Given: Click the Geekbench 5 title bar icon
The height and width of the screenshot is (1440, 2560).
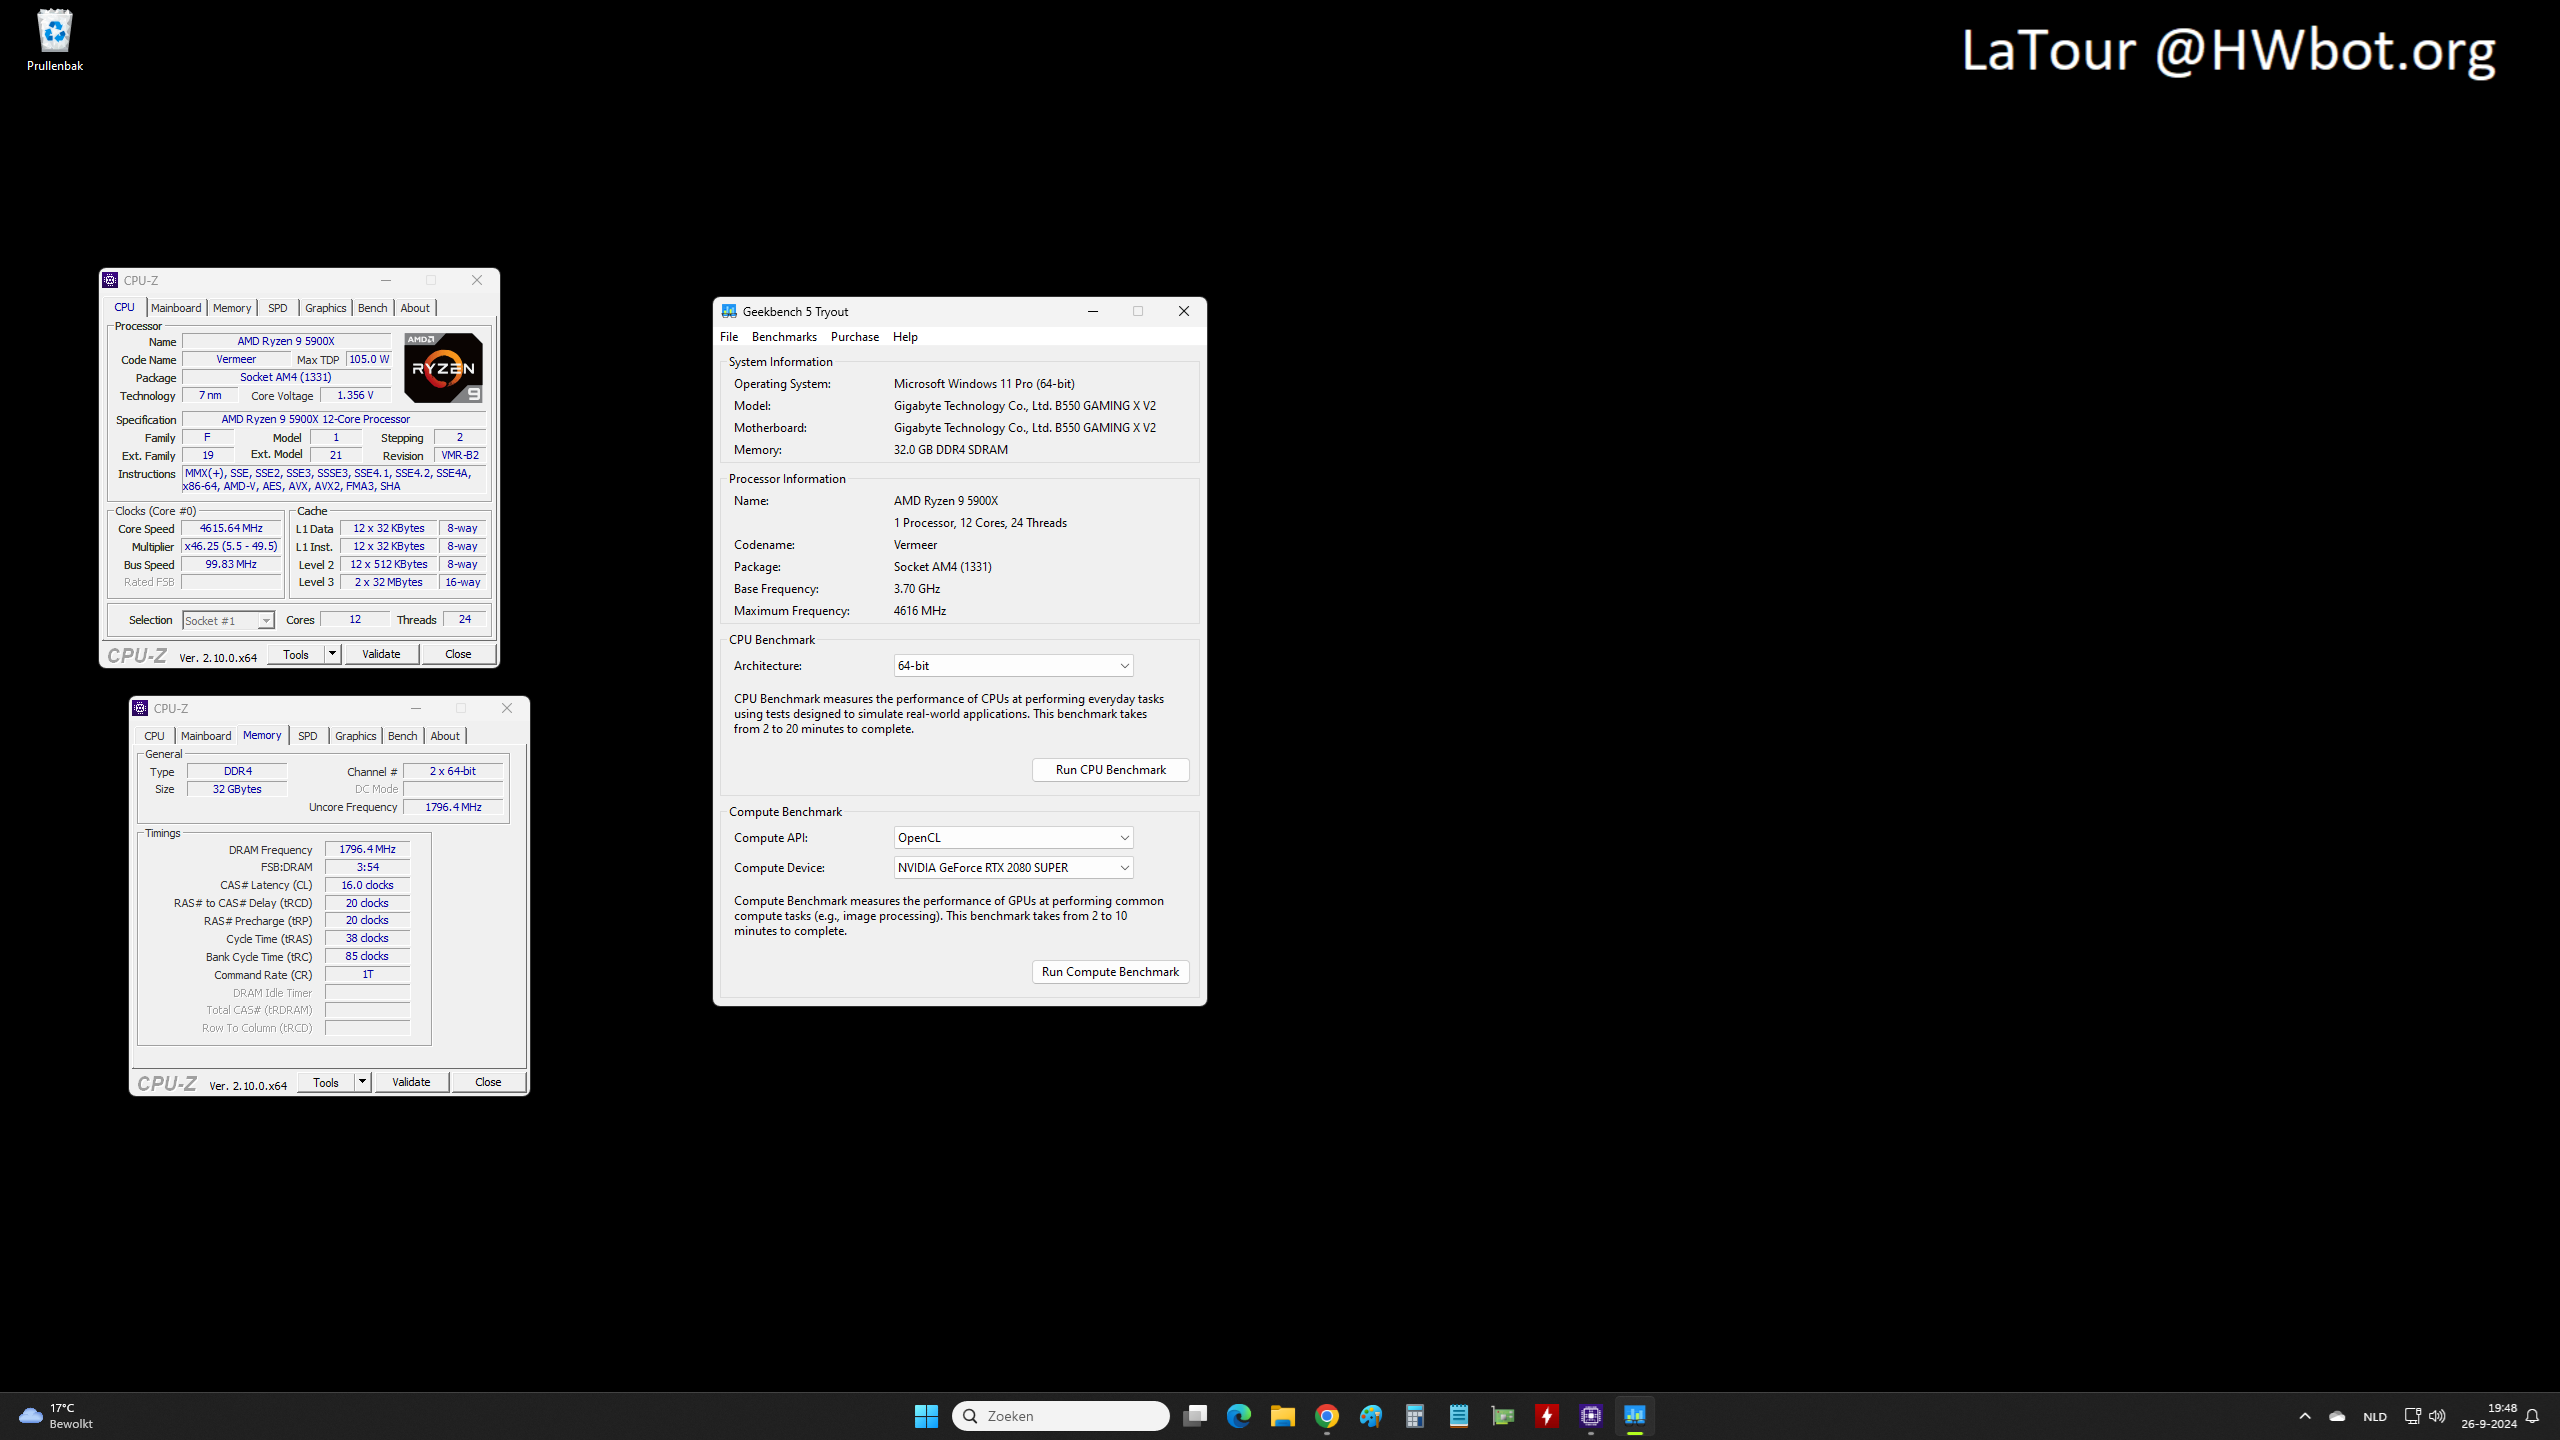Looking at the screenshot, I should point(729,311).
